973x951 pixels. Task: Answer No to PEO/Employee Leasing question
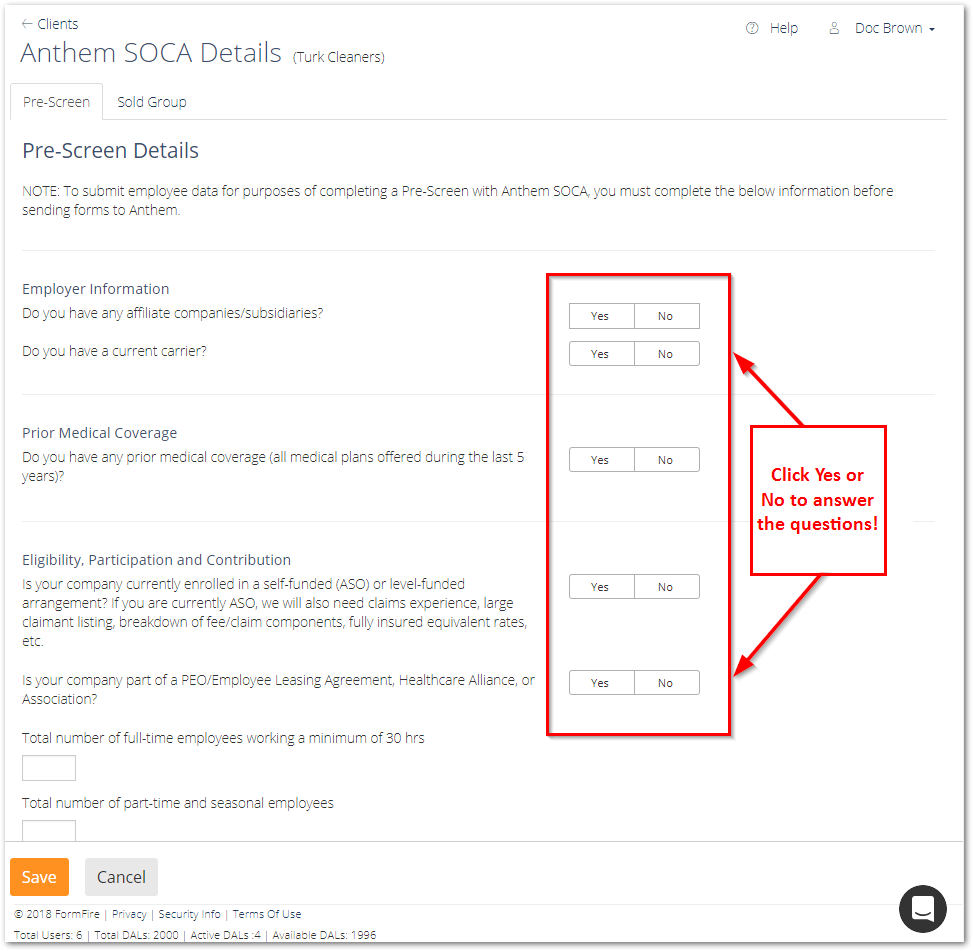point(666,683)
